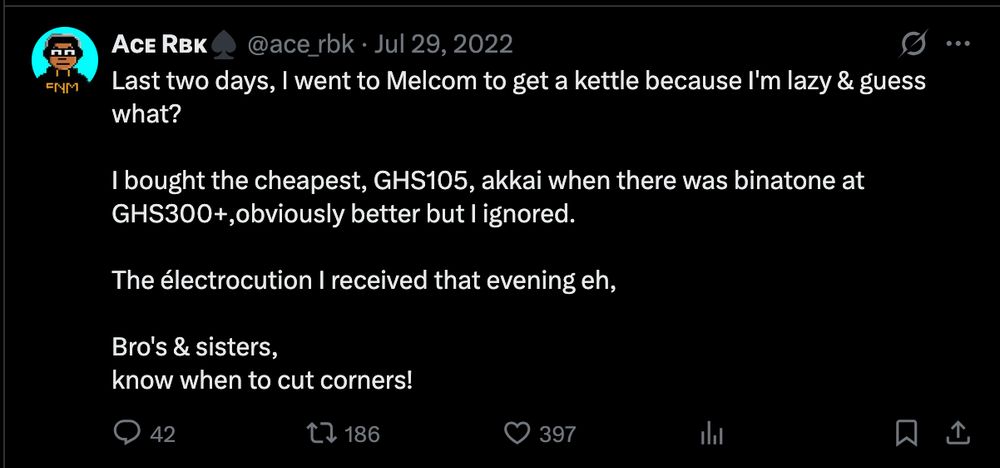The image size is (1000, 468).
Task: Like the tweet with the heart icon
Action: pos(517,433)
